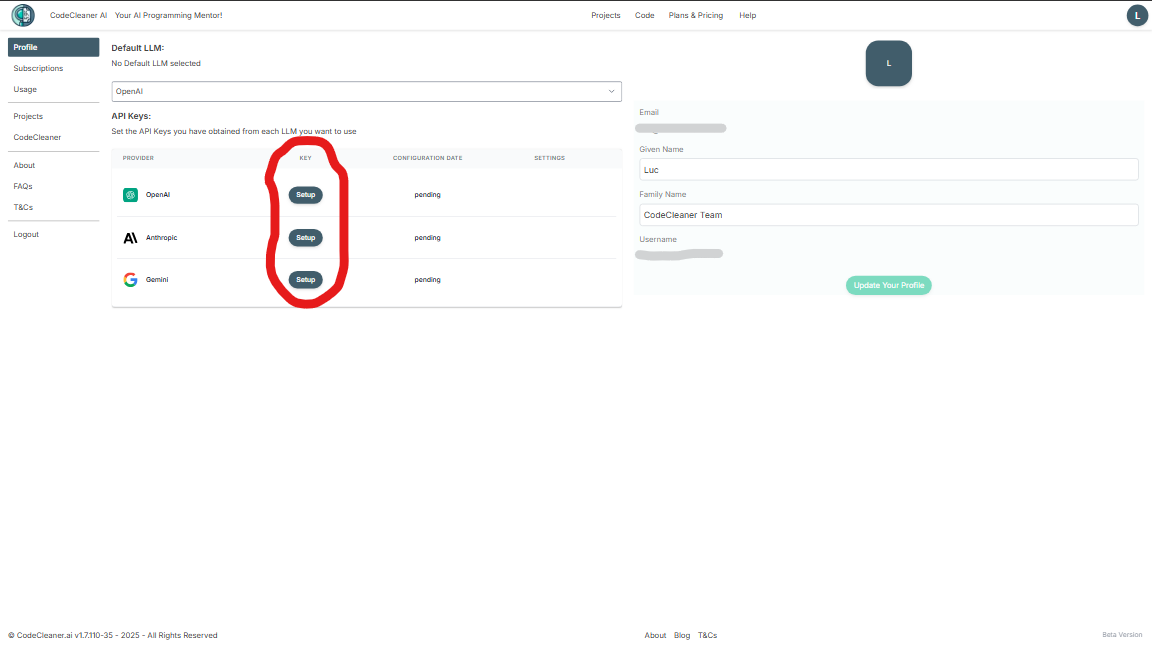Screen dimensions: 1152x649
Task: Open Projects in the sidebar
Action: (x=28, y=116)
